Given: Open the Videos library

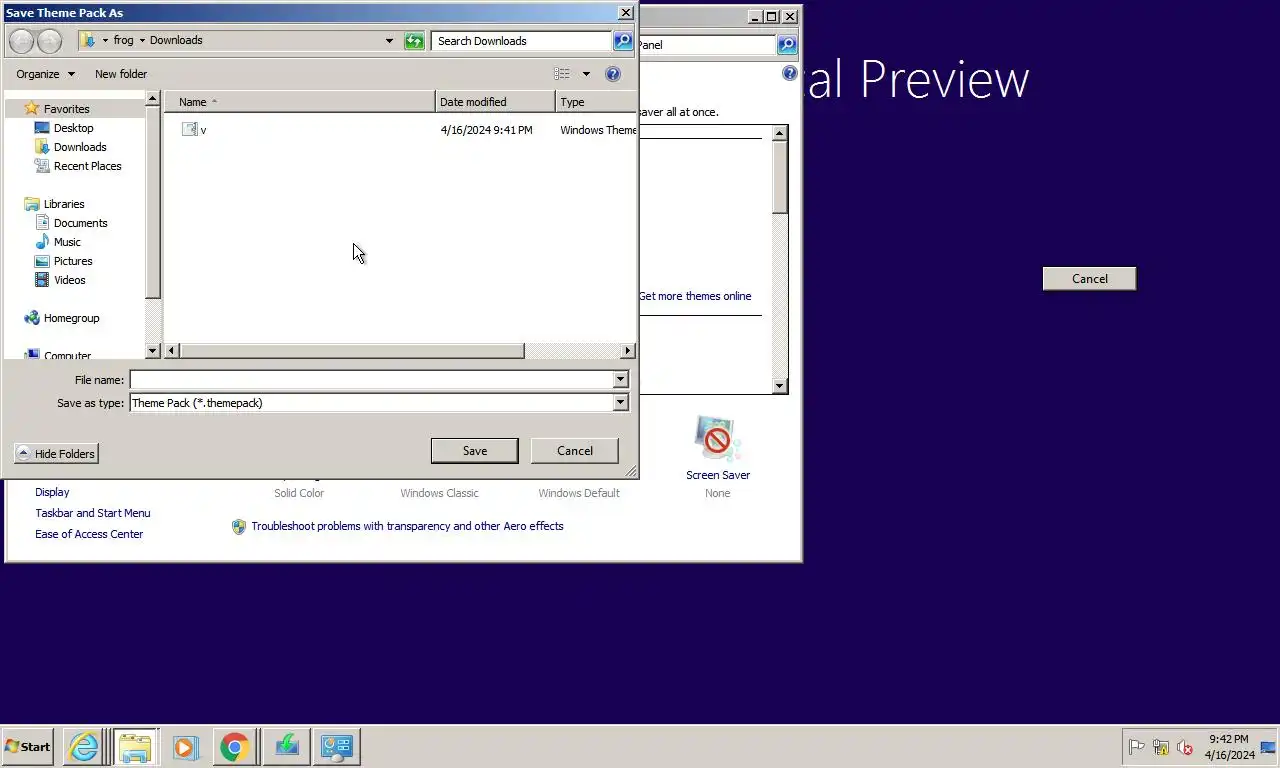Looking at the screenshot, I should click(x=69, y=280).
